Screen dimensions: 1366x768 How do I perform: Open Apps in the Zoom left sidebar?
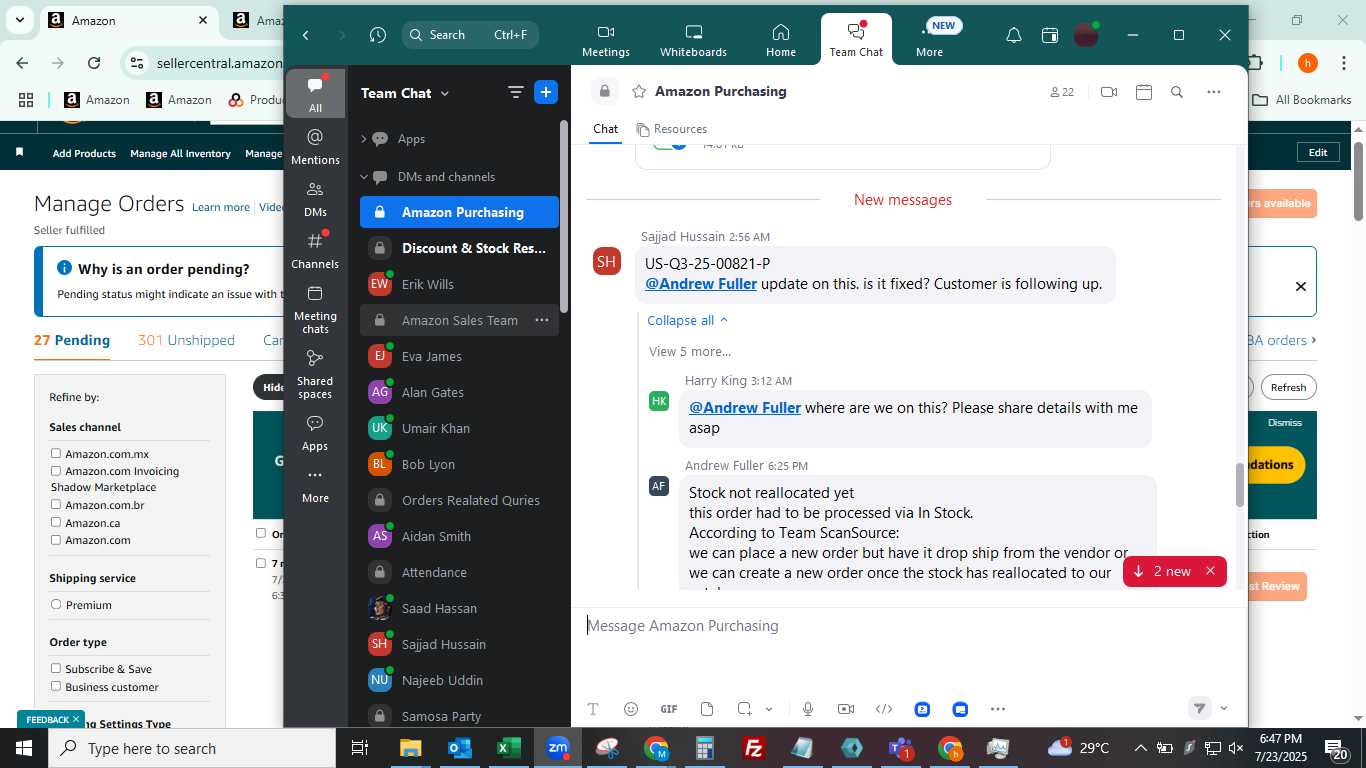315,432
